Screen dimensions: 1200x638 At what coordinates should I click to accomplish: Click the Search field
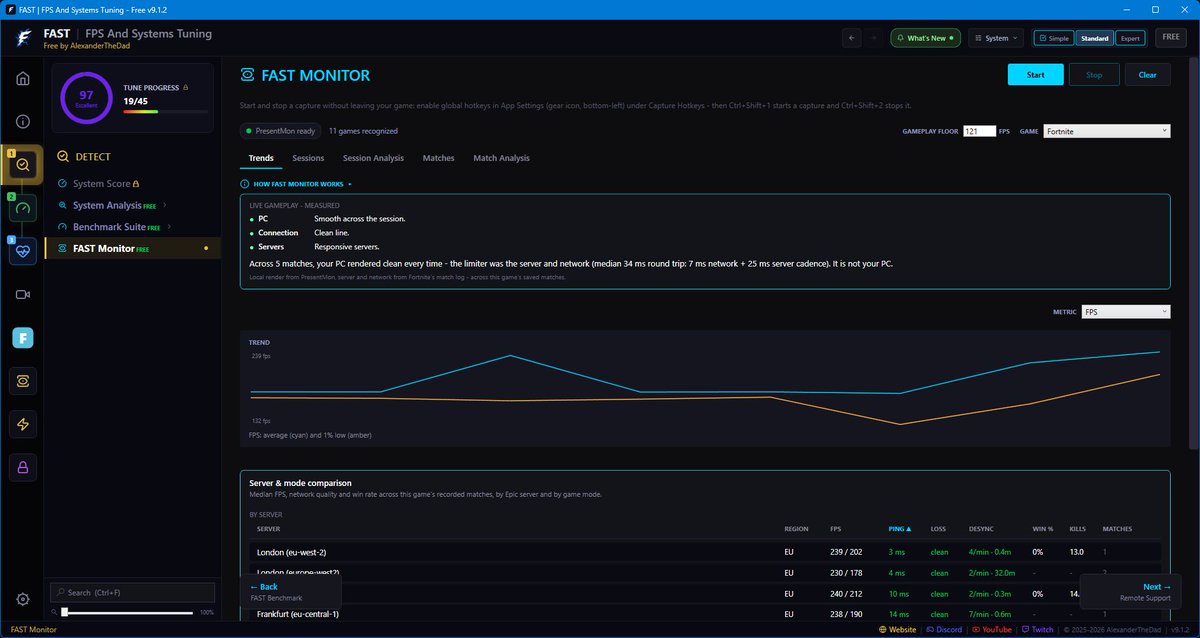click(133, 592)
